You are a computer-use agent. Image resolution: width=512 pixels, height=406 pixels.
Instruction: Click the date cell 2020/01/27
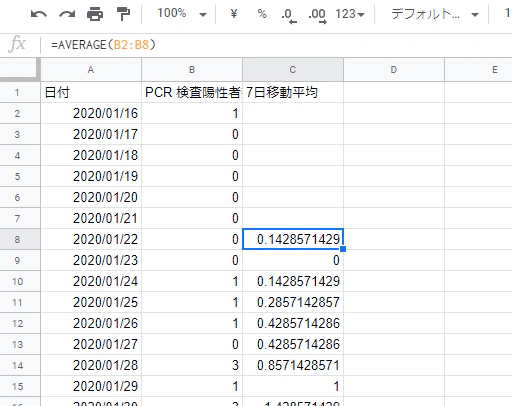tap(91, 344)
